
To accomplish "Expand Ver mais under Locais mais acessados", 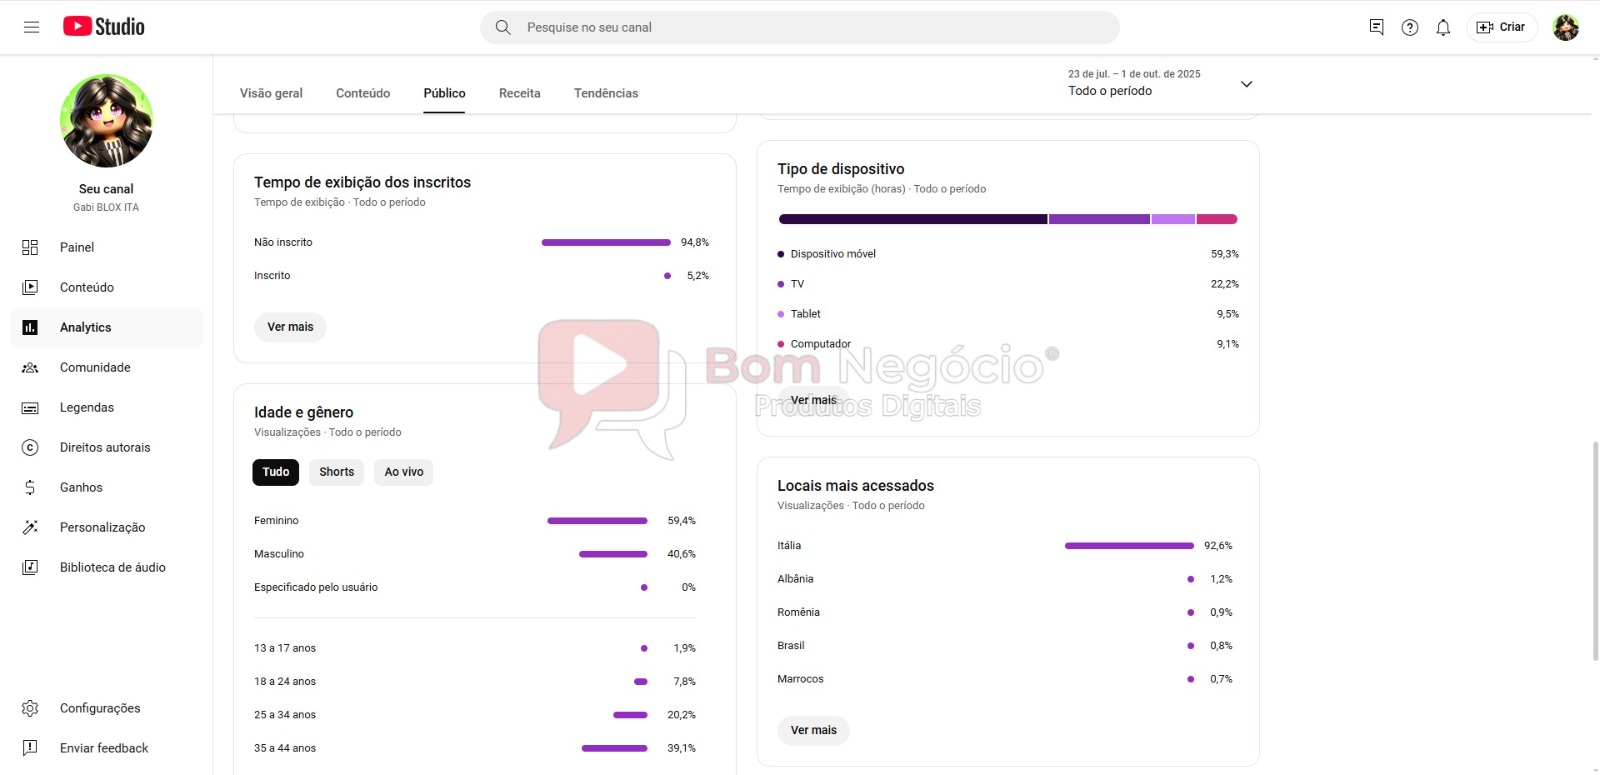I will click(x=813, y=730).
